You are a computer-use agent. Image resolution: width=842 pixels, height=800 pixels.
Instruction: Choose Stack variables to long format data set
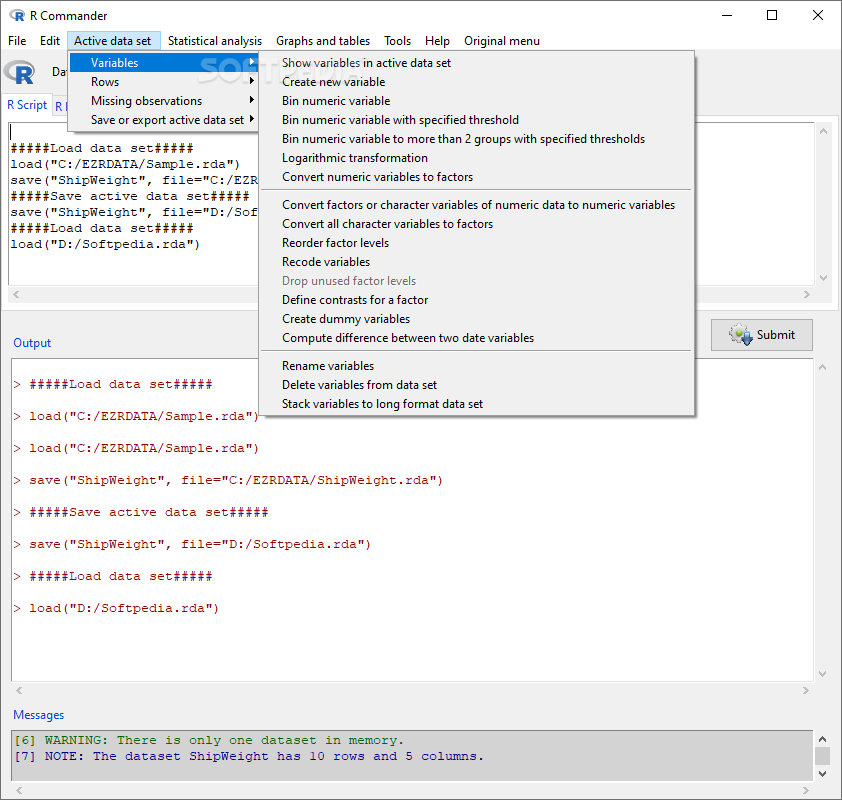point(477,404)
